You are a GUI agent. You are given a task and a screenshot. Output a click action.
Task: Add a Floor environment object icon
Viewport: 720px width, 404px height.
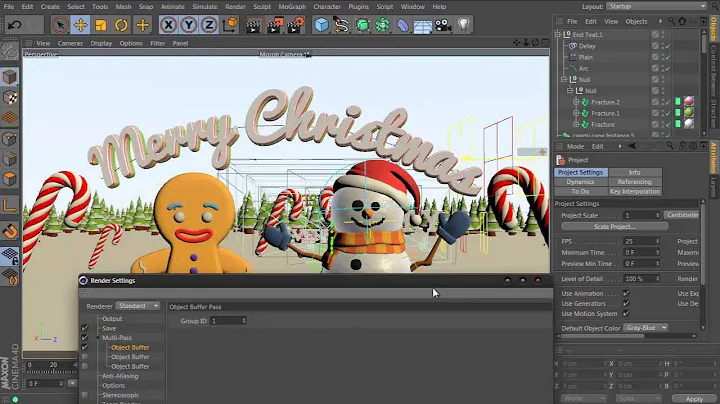(x=422, y=25)
